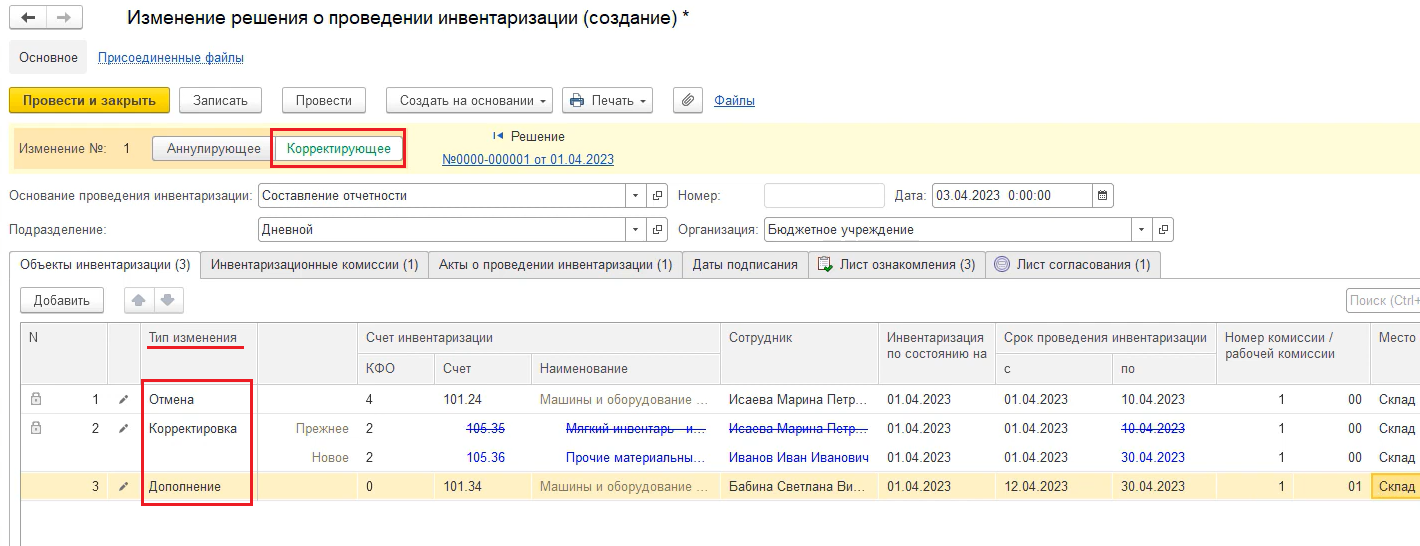Select the Корректировка cell in row 2
1420x546 pixels.
(x=198, y=429)
